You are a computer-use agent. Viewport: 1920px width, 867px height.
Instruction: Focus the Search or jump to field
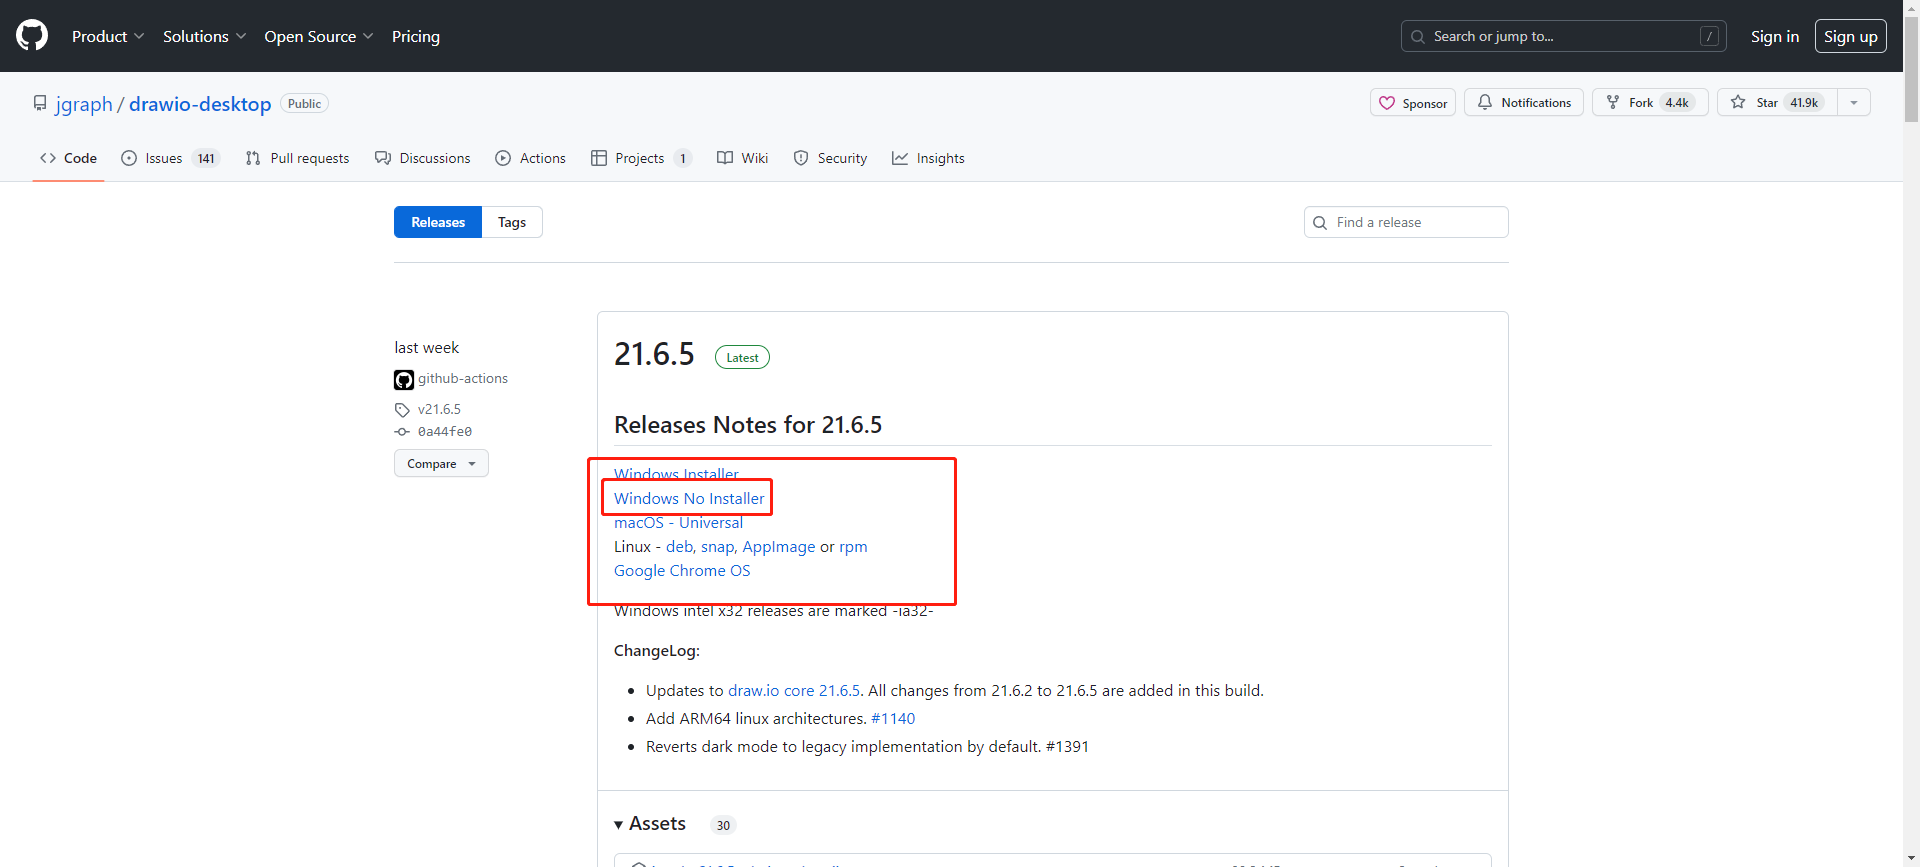click(1563, 36)
